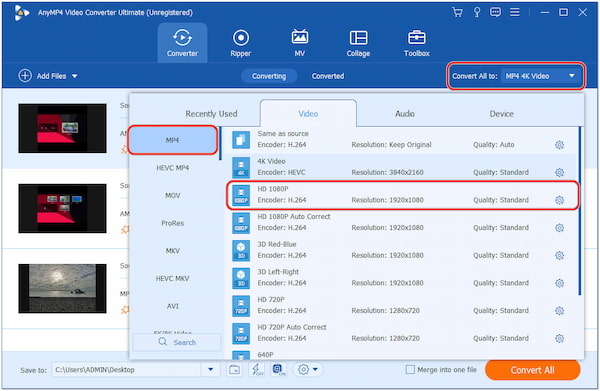Open settings gear for HD 720P Auto Correct
The height and width of the screenshot is (391, 600).
pyautogui.click(x=559, y=338)
